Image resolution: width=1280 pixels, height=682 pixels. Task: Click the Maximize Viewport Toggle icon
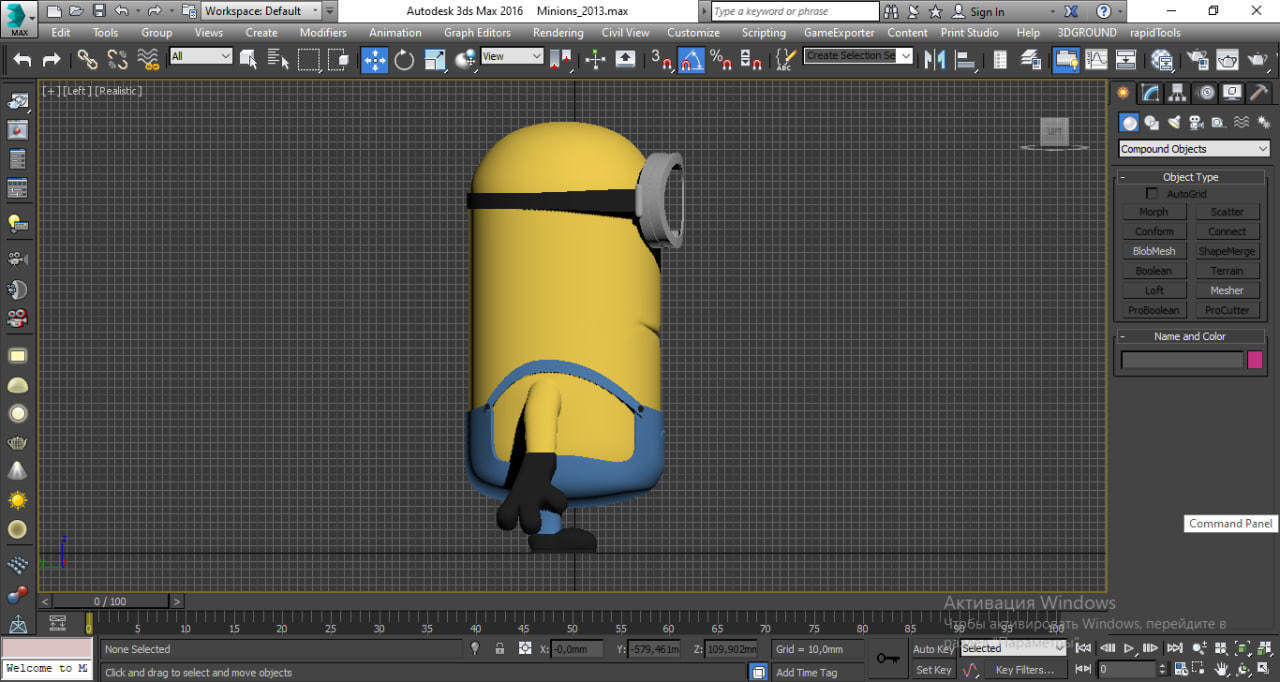(1261, 669)
